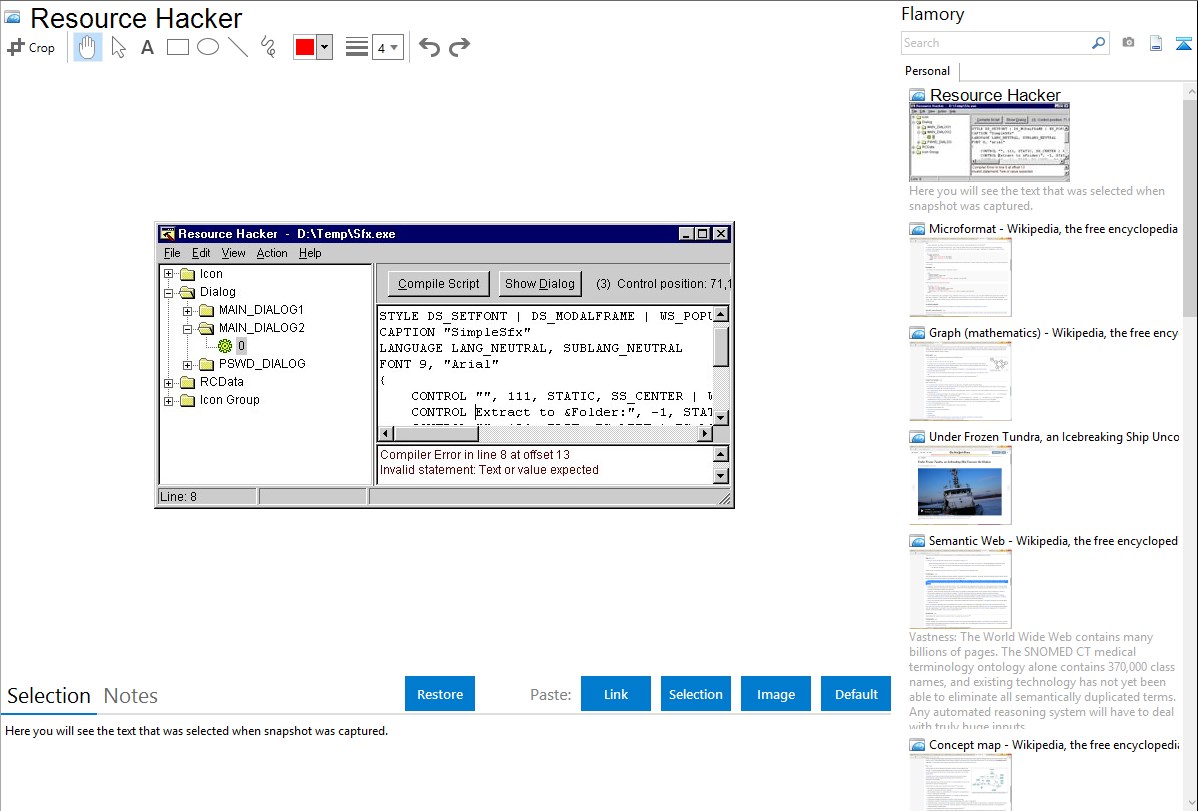Activate the hand pan tool
Image resolution: width=1198 pixels, height=811 pixels.
coord(87,47)
